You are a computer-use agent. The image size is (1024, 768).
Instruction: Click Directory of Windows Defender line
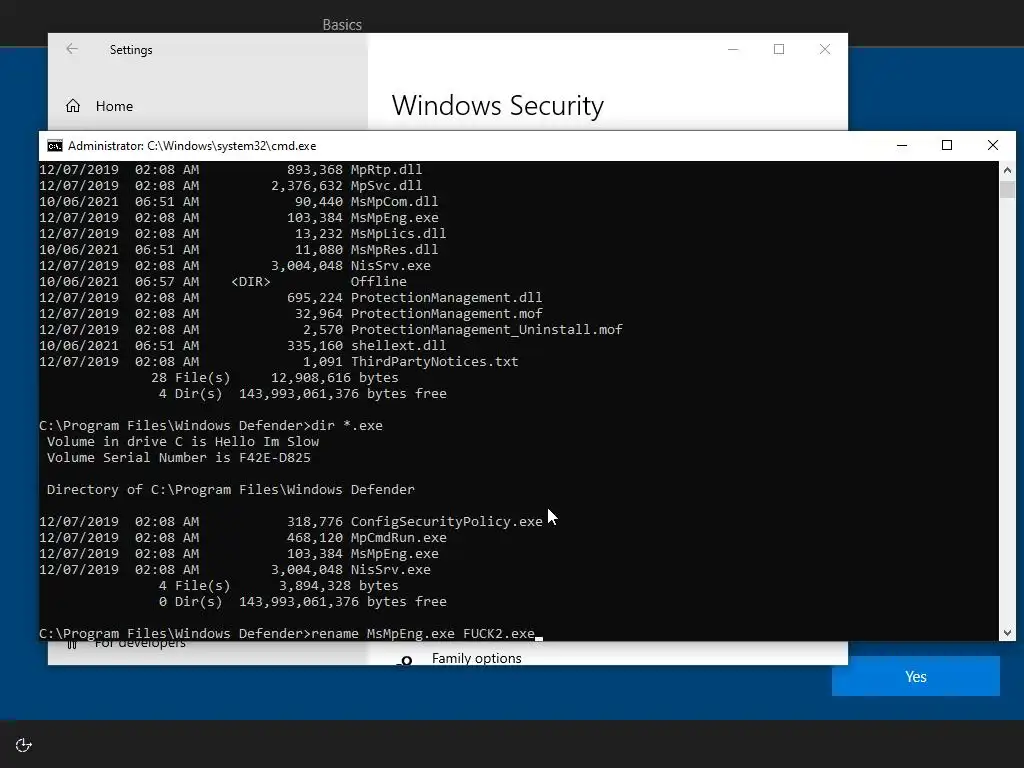[x=231, y=490]
